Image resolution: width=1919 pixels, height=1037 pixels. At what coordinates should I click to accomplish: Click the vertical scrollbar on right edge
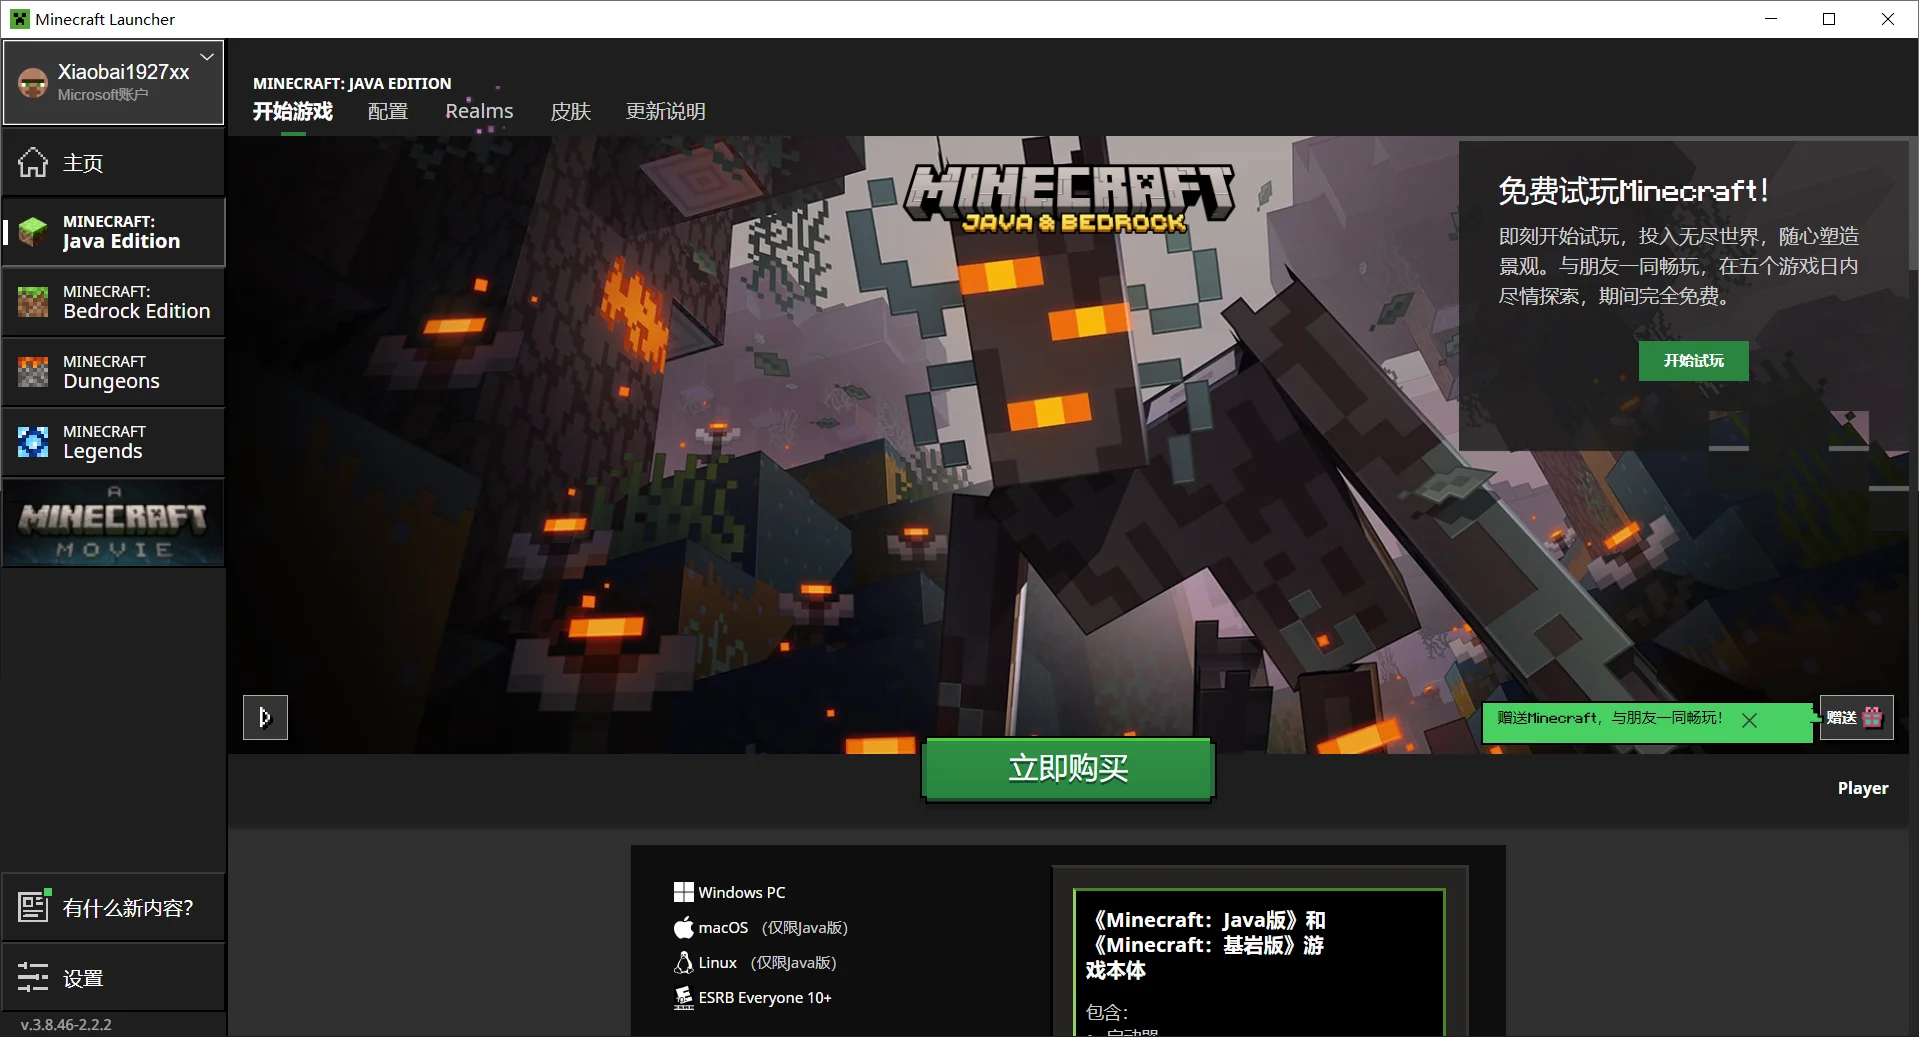(x=1913, y=200)
